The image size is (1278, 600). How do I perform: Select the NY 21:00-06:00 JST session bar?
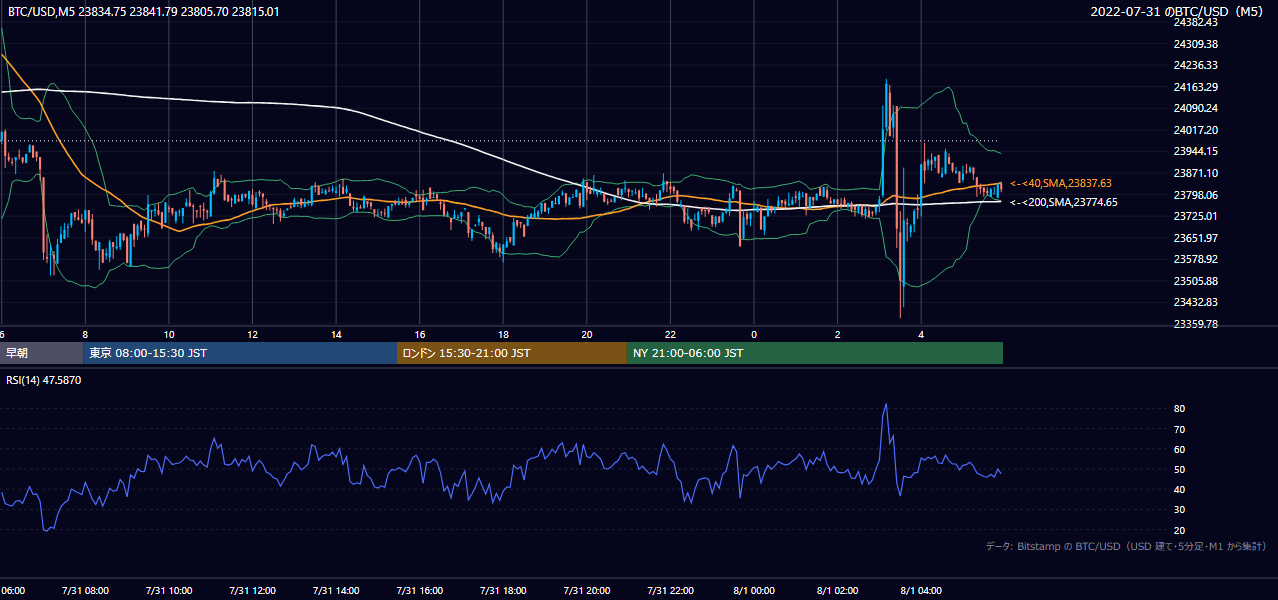(x=815, y=353)
